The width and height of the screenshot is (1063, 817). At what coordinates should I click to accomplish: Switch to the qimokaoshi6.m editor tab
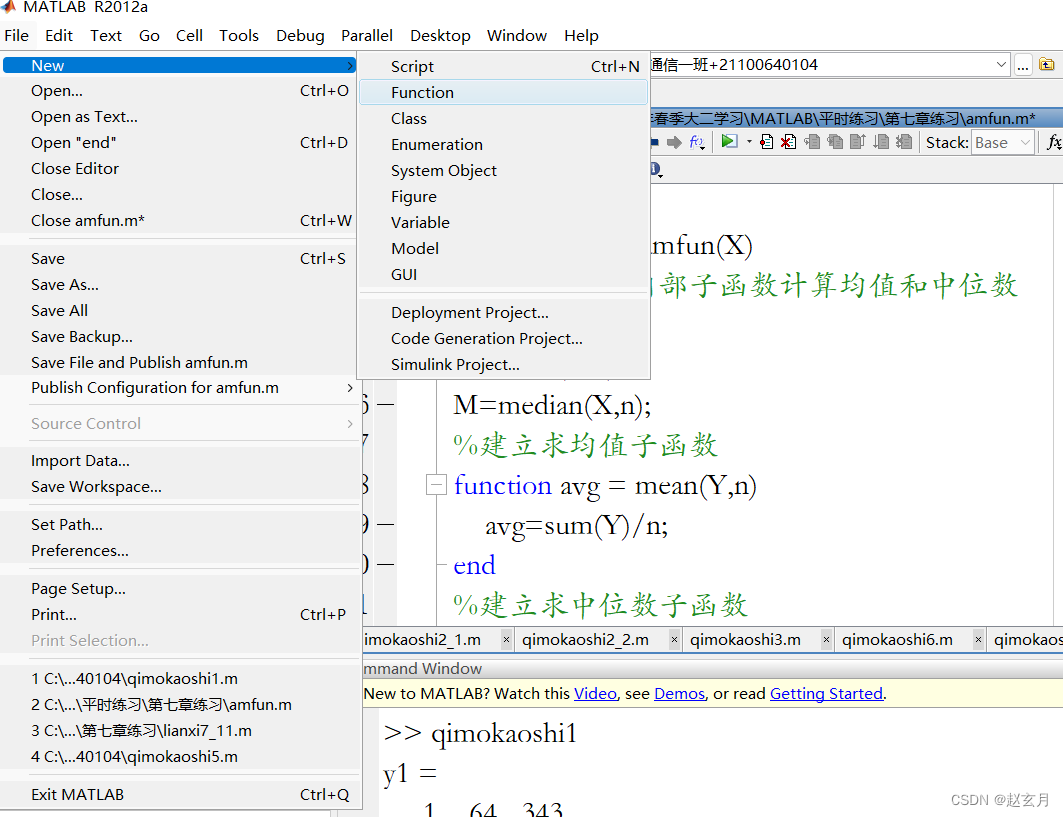coord(897,639)
